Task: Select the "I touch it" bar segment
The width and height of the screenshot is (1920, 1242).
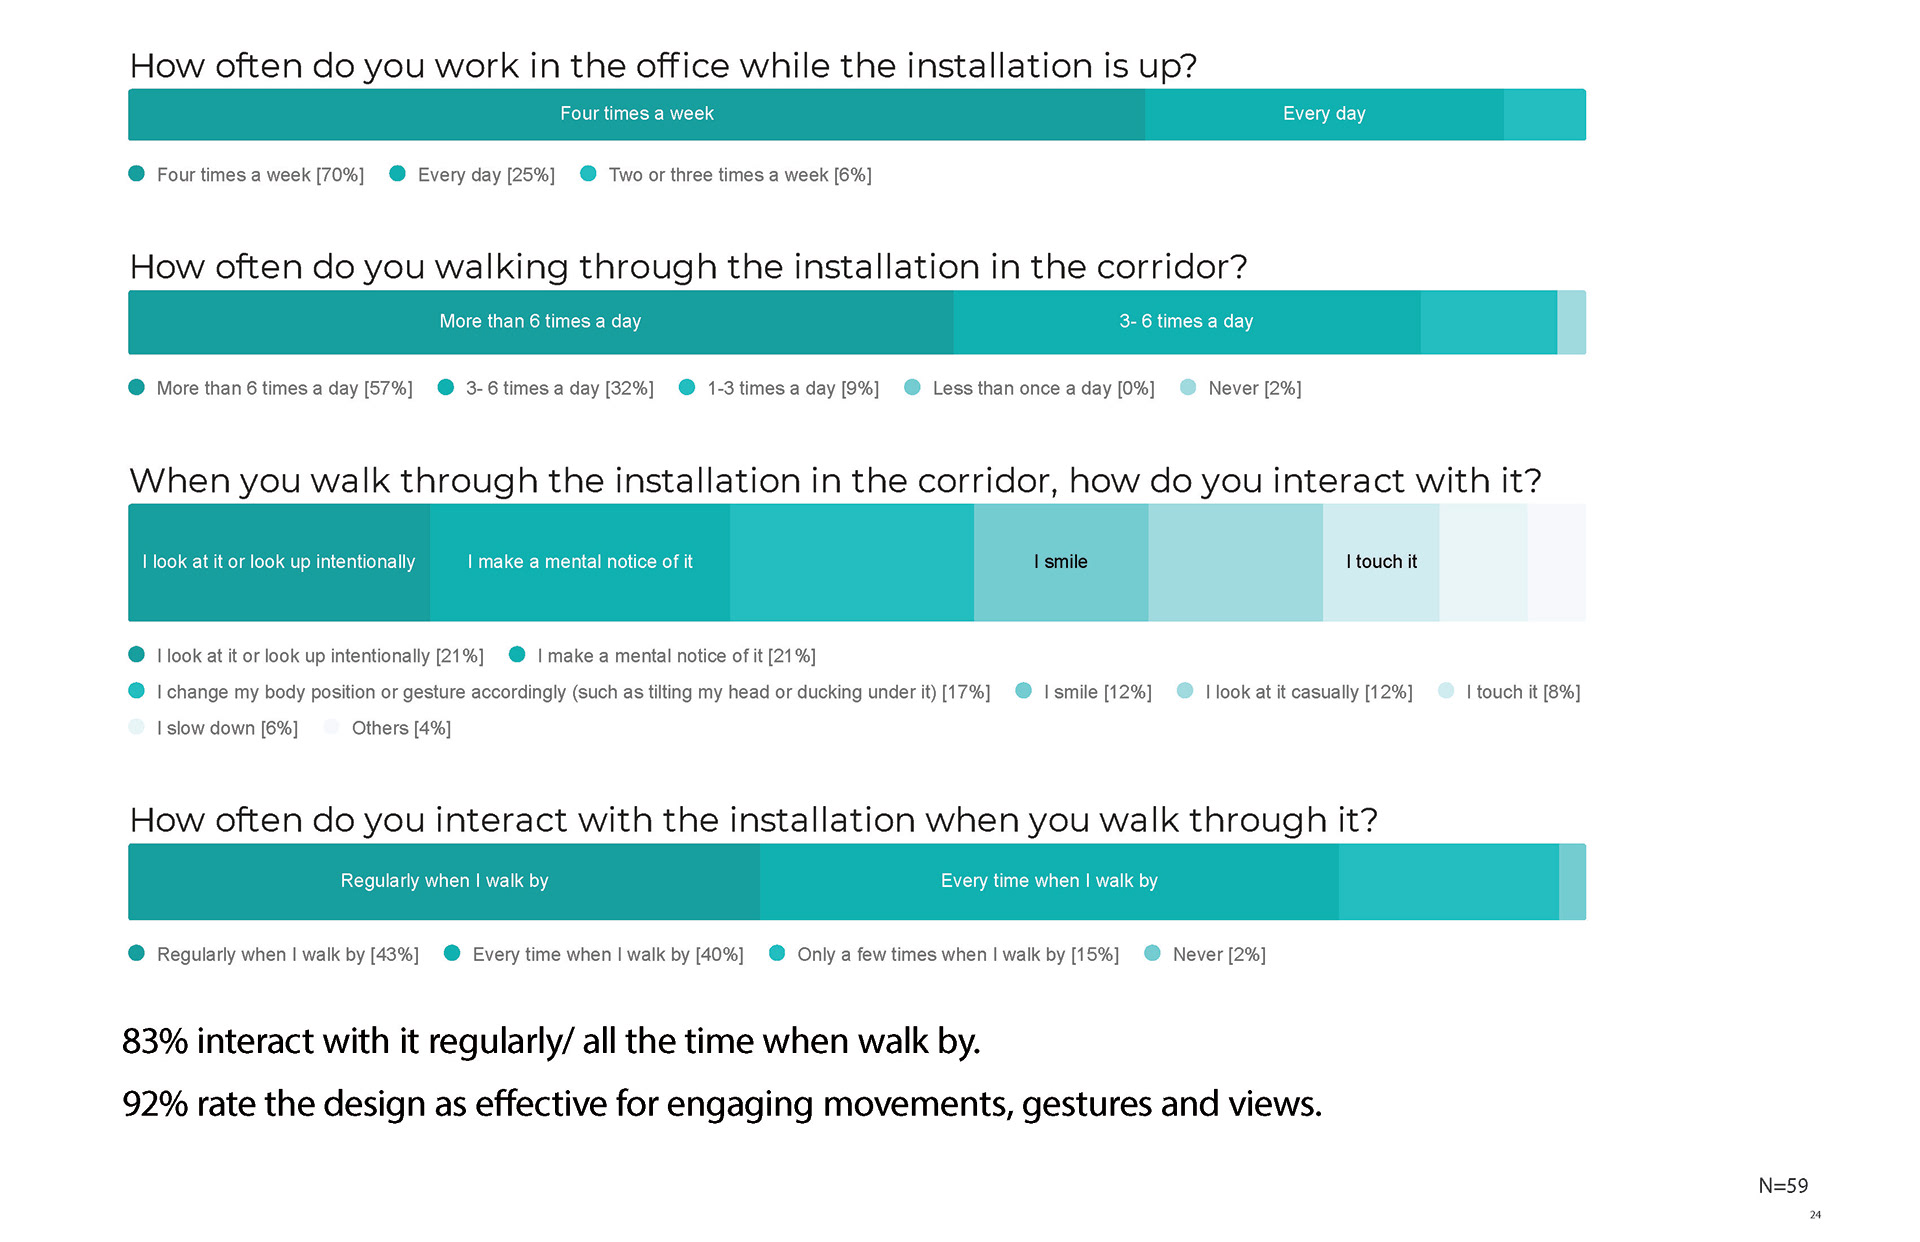Action: coord(1381,562)
